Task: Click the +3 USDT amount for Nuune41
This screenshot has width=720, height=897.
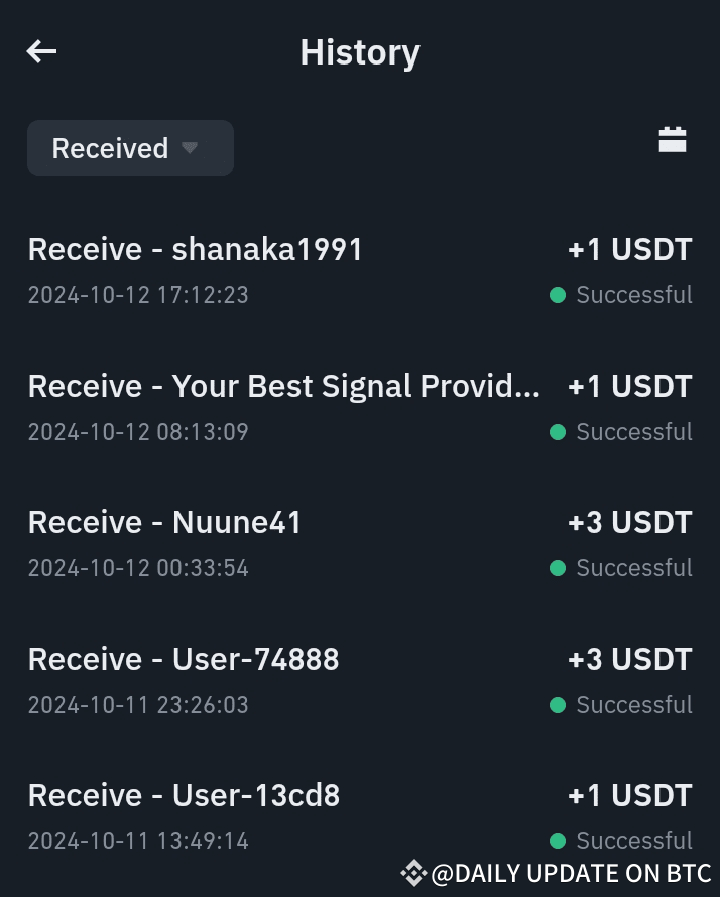Action: [x=630, y=522]
